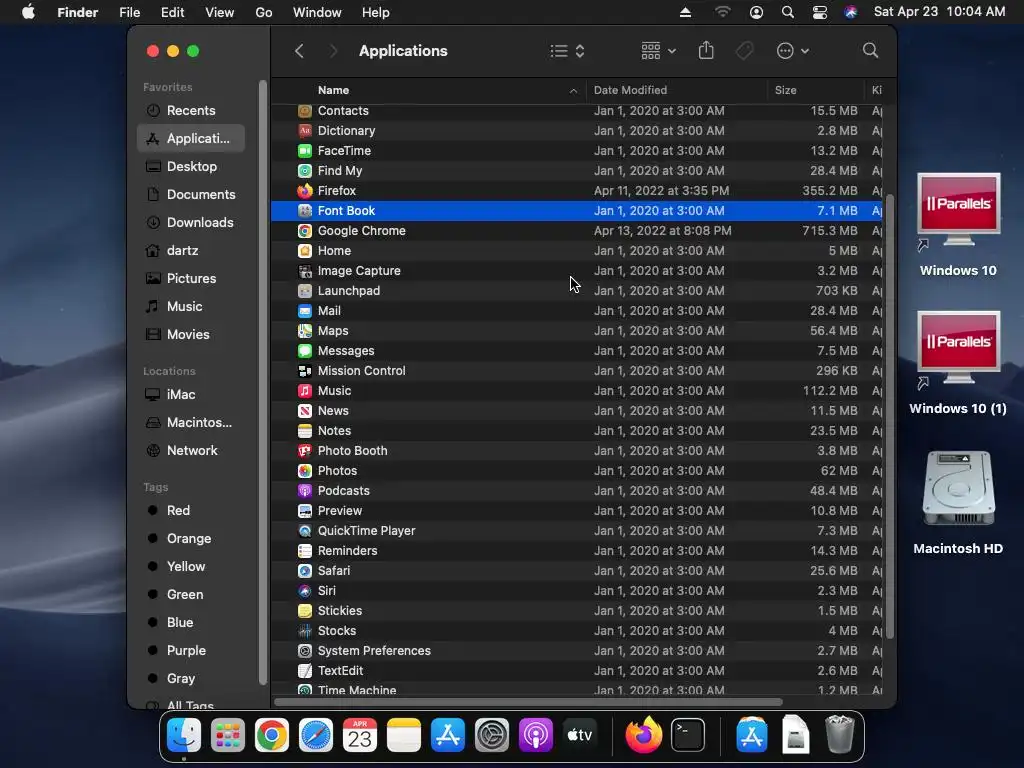Open the File menu

129,12
